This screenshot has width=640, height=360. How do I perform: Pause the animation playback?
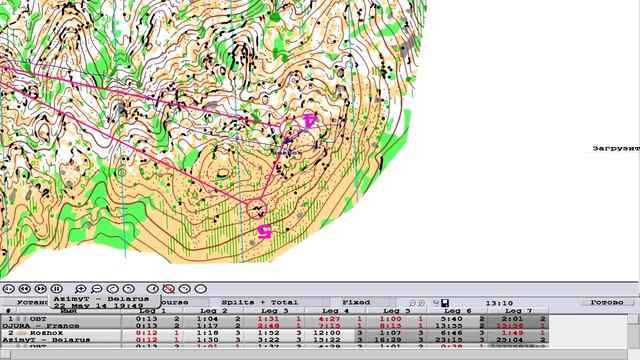(57, 289)
